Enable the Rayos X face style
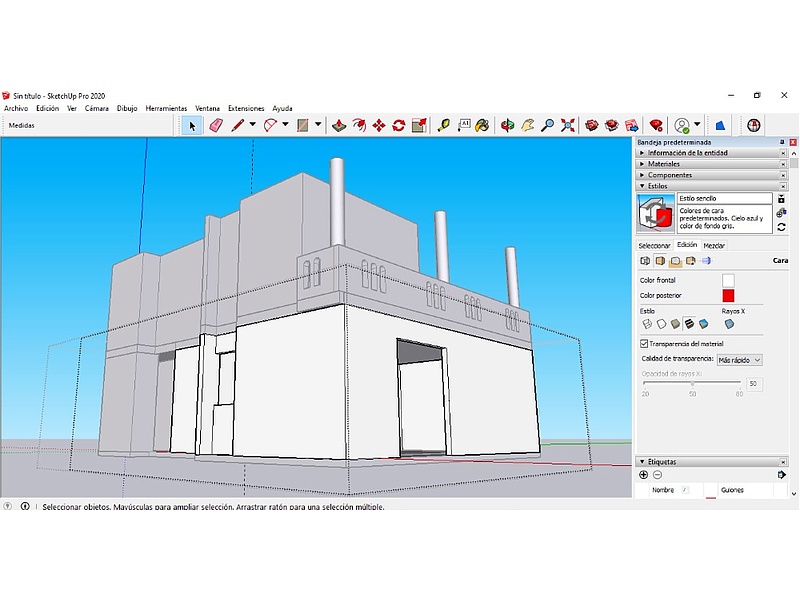 coord(729,324)
